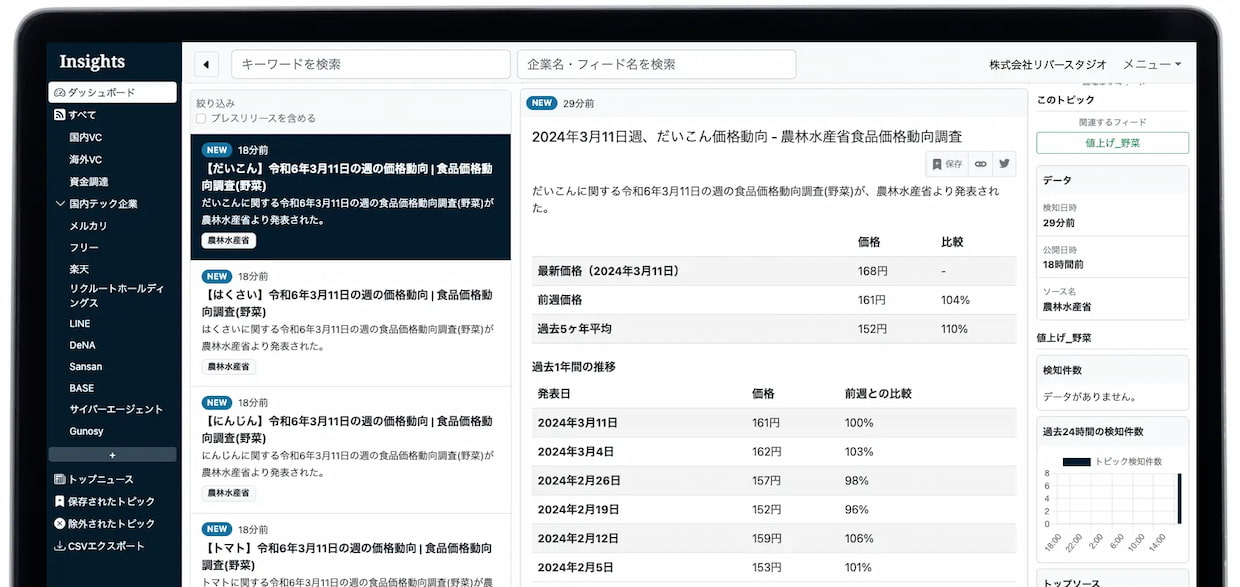
Task: Click CSVエクスポート download item
Action: [x=99, y=546]
